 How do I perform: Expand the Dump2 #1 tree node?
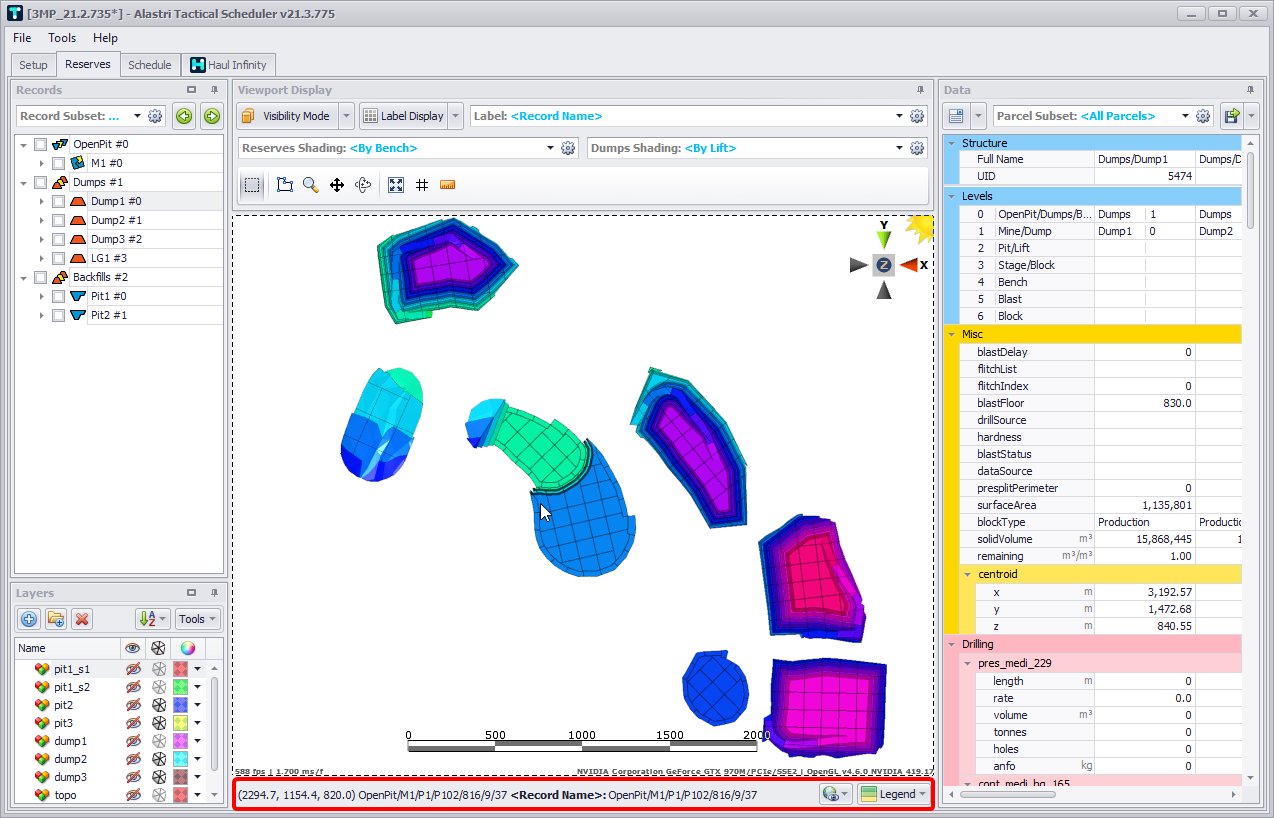point(41,220)
